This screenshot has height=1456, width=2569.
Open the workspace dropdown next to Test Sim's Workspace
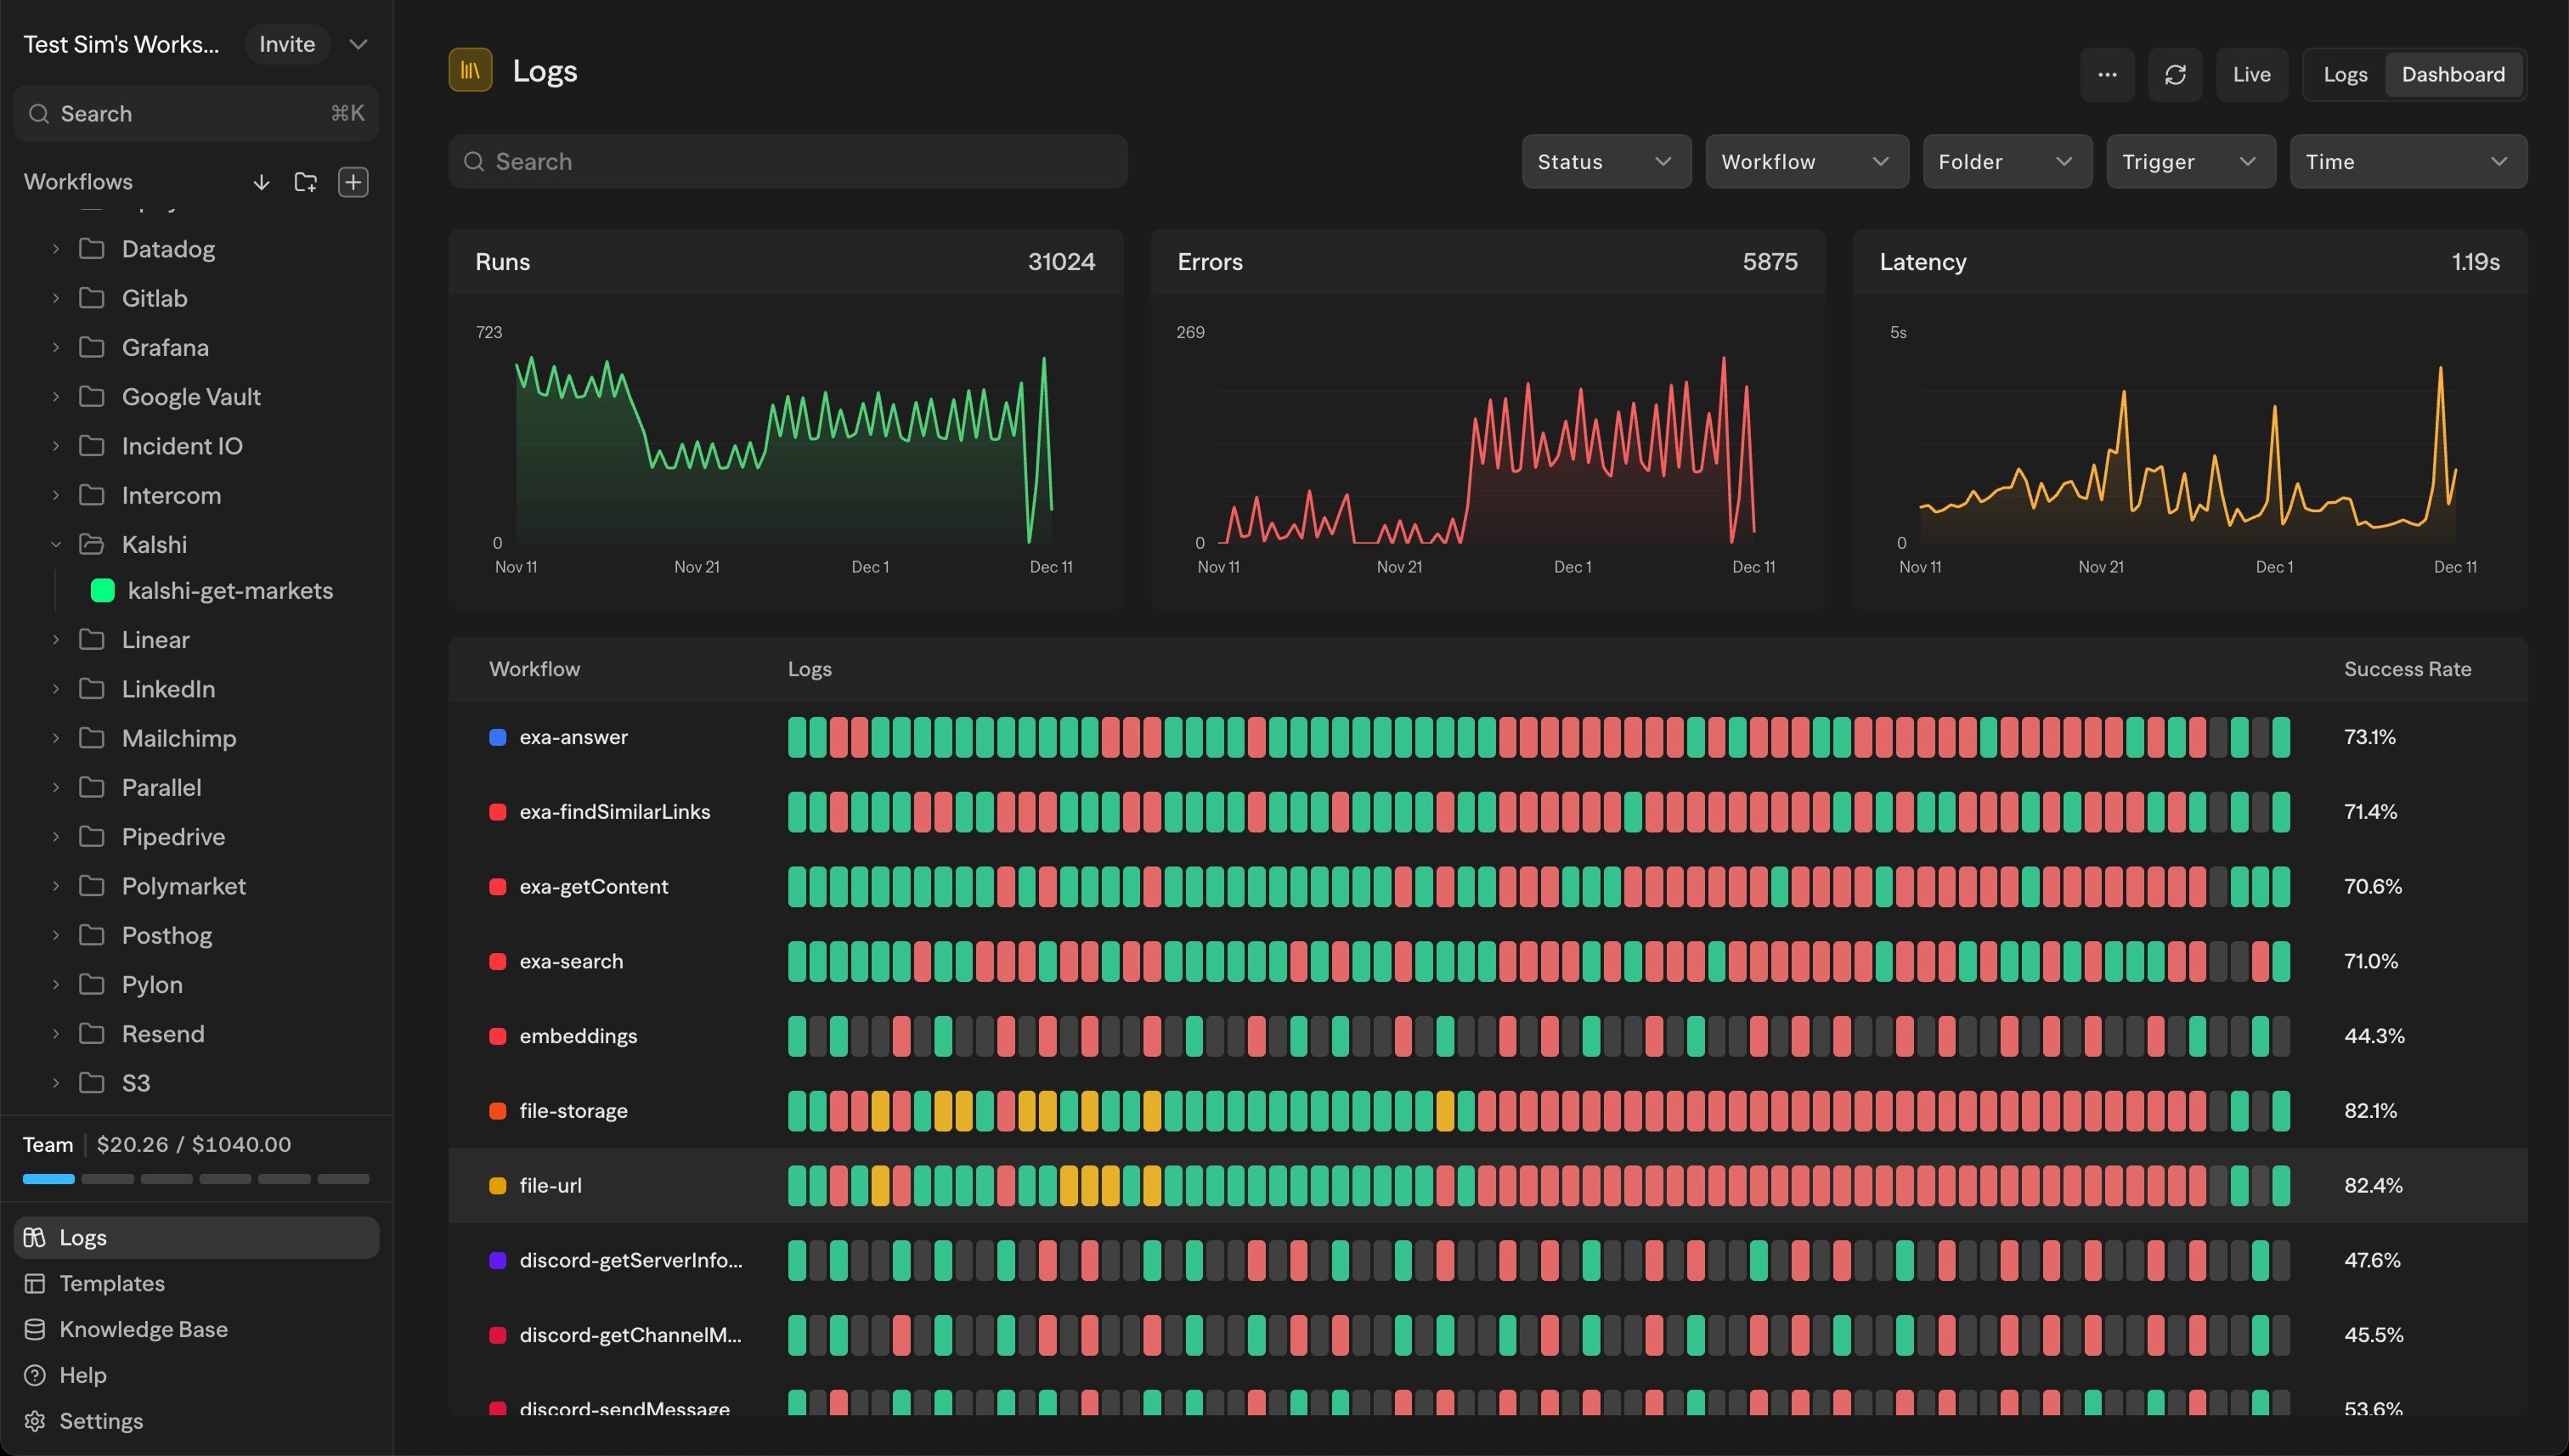point(358,44)
